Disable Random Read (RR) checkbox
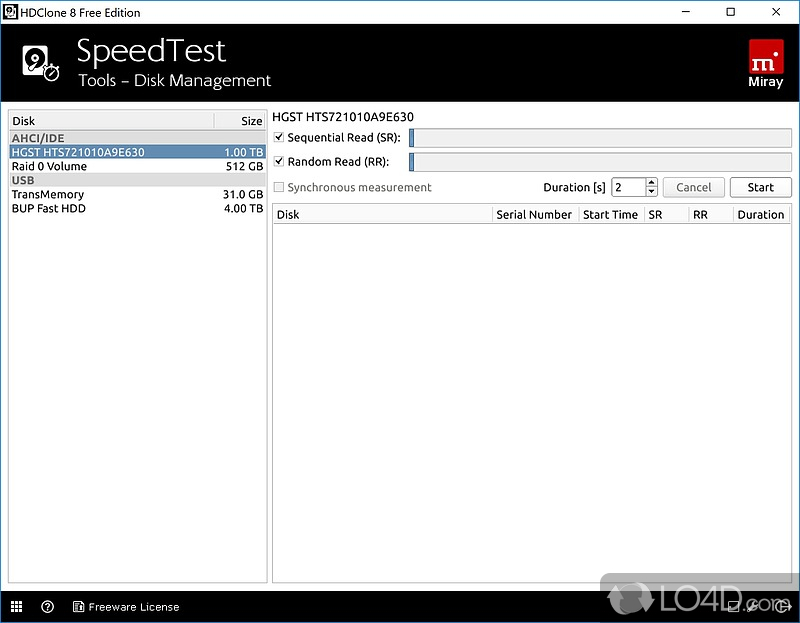The image size is (800, 623). (279, 162)
